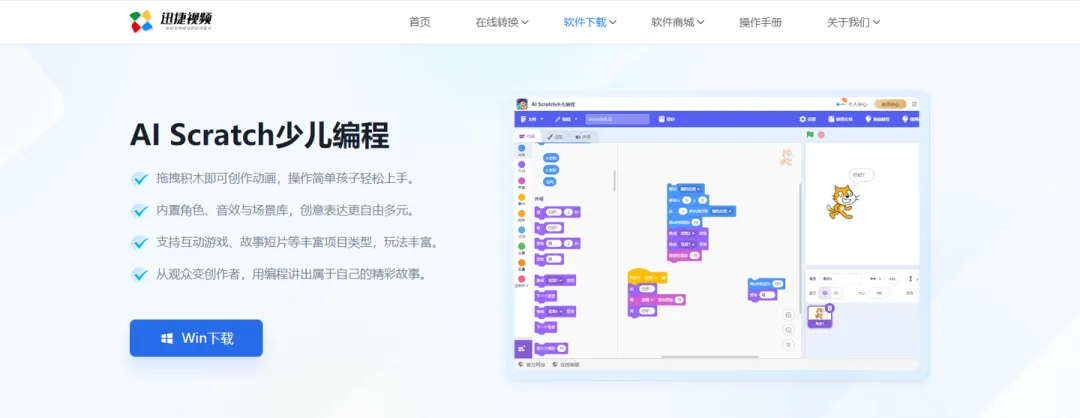Toggle the checkbox beside the x坐标 block
This screenshot has height=418, width=1080.
pyautogui.click(x=538, y=157)
